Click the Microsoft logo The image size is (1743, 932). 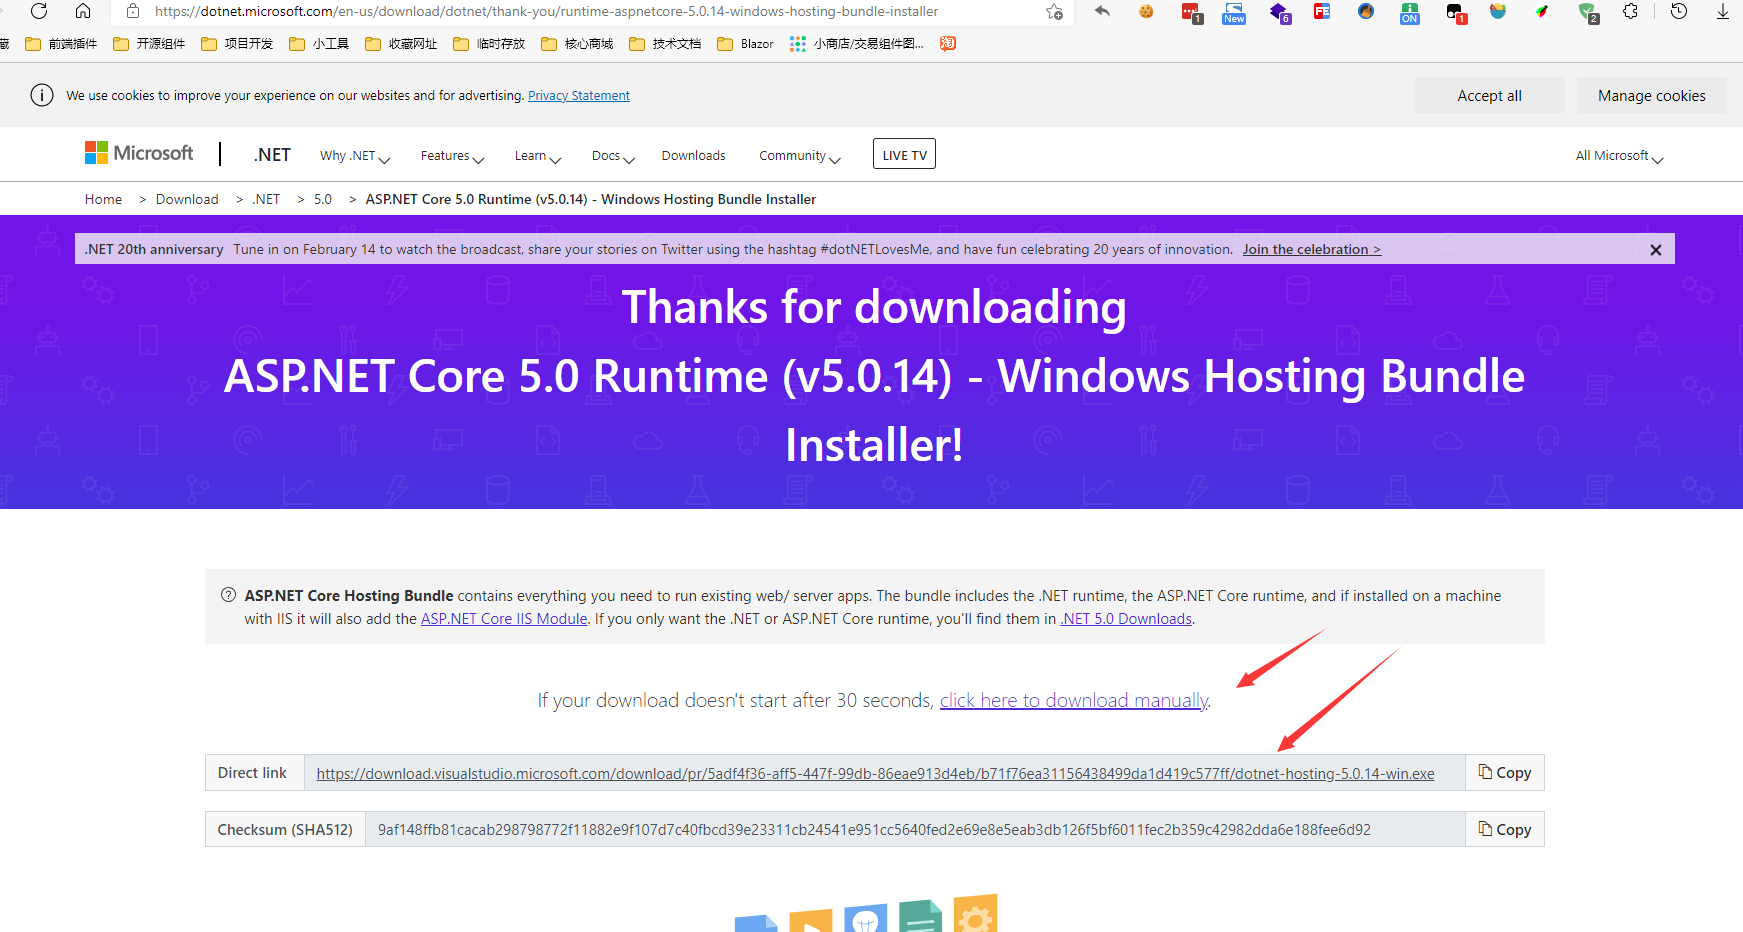pos(139,153)
